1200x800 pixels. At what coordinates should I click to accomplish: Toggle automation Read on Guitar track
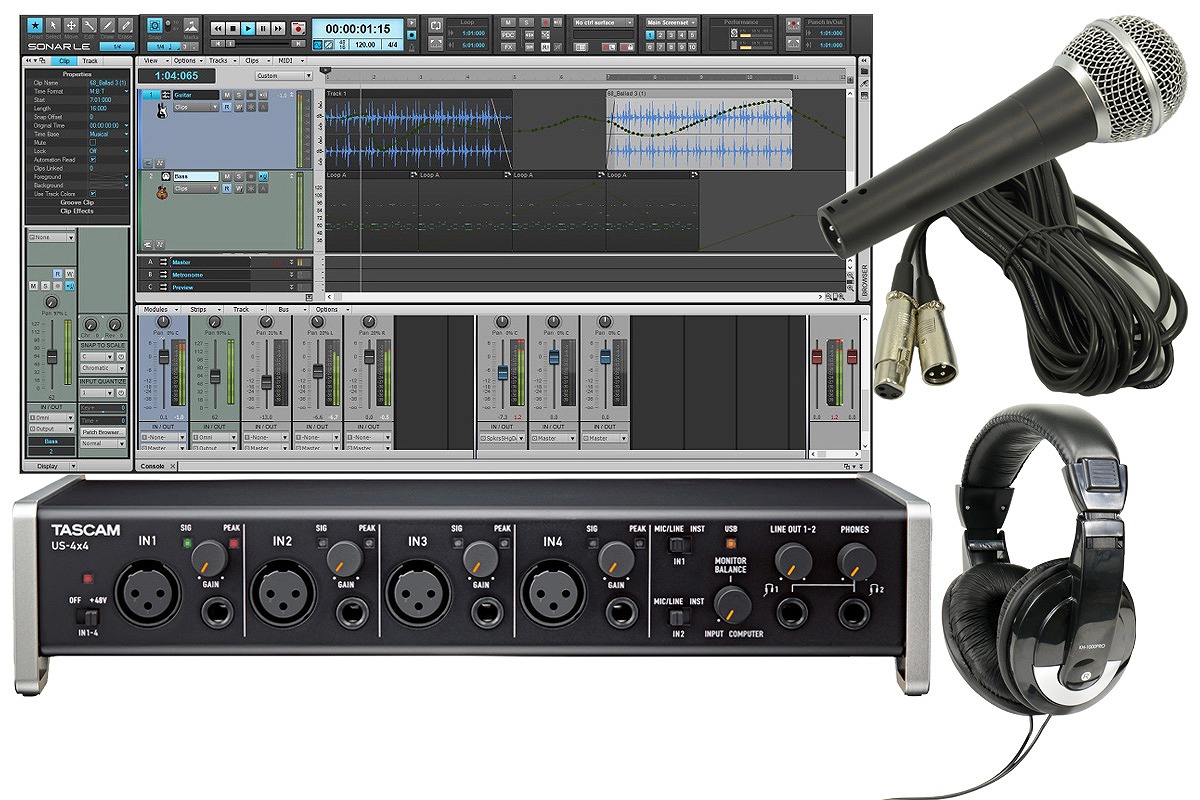pos(227,106)
